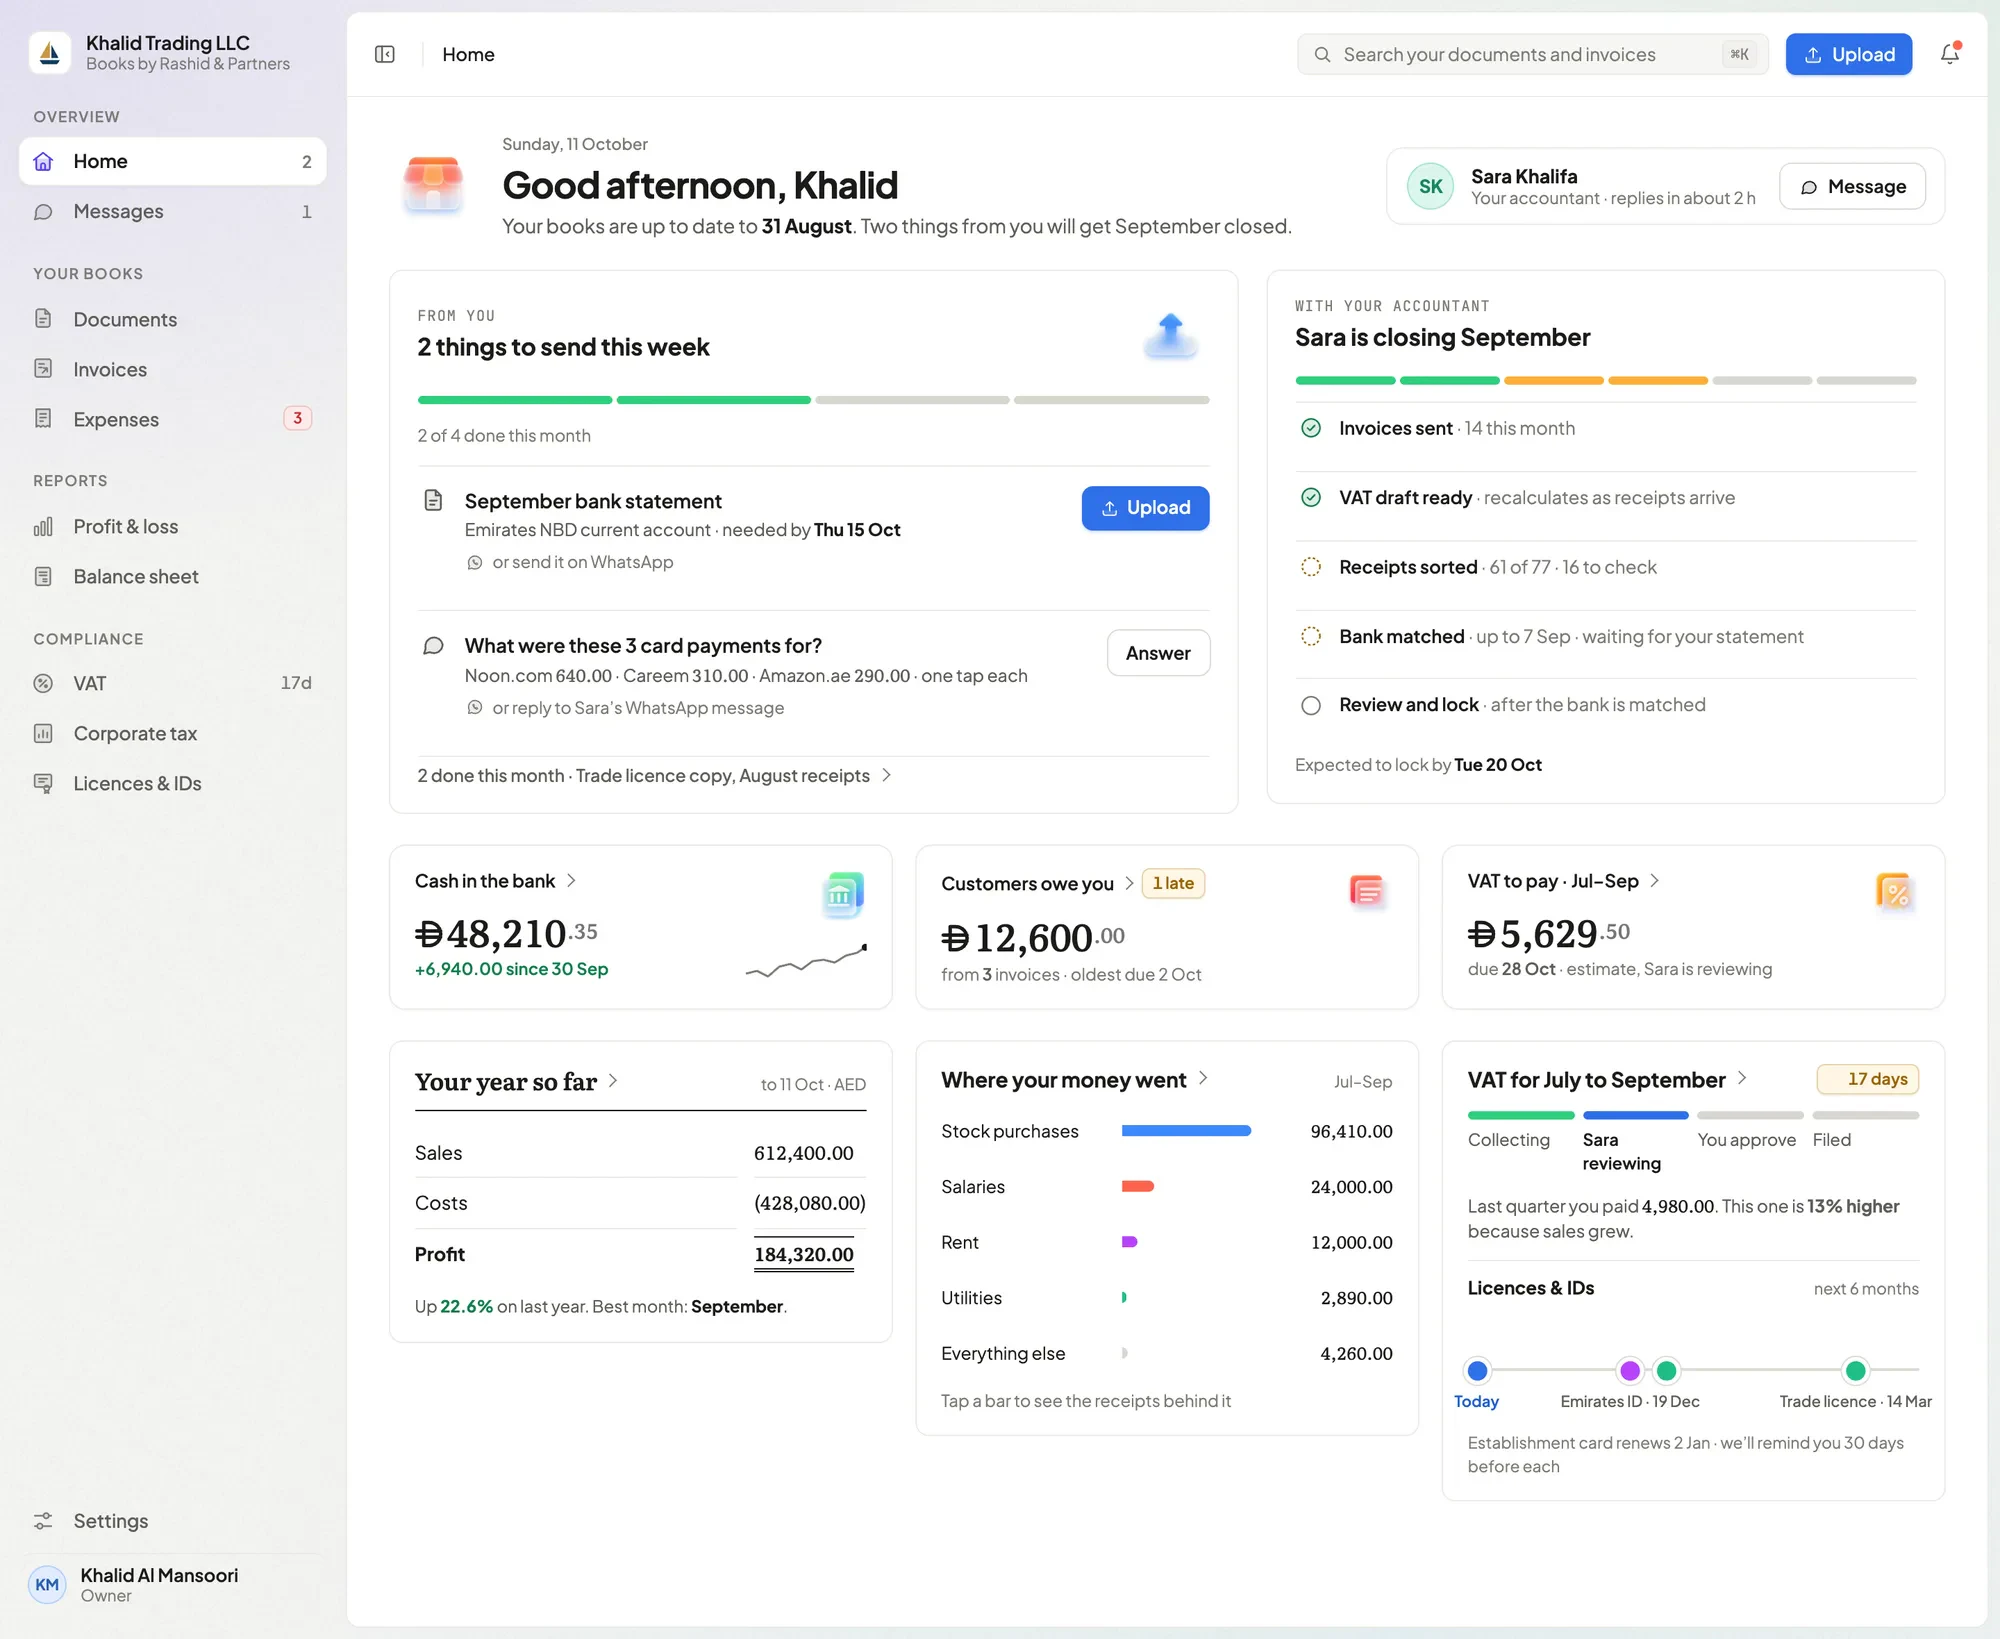2000x1639 pixels.
Task: Answer the card payments question
Action: [x=1158, y=653]
